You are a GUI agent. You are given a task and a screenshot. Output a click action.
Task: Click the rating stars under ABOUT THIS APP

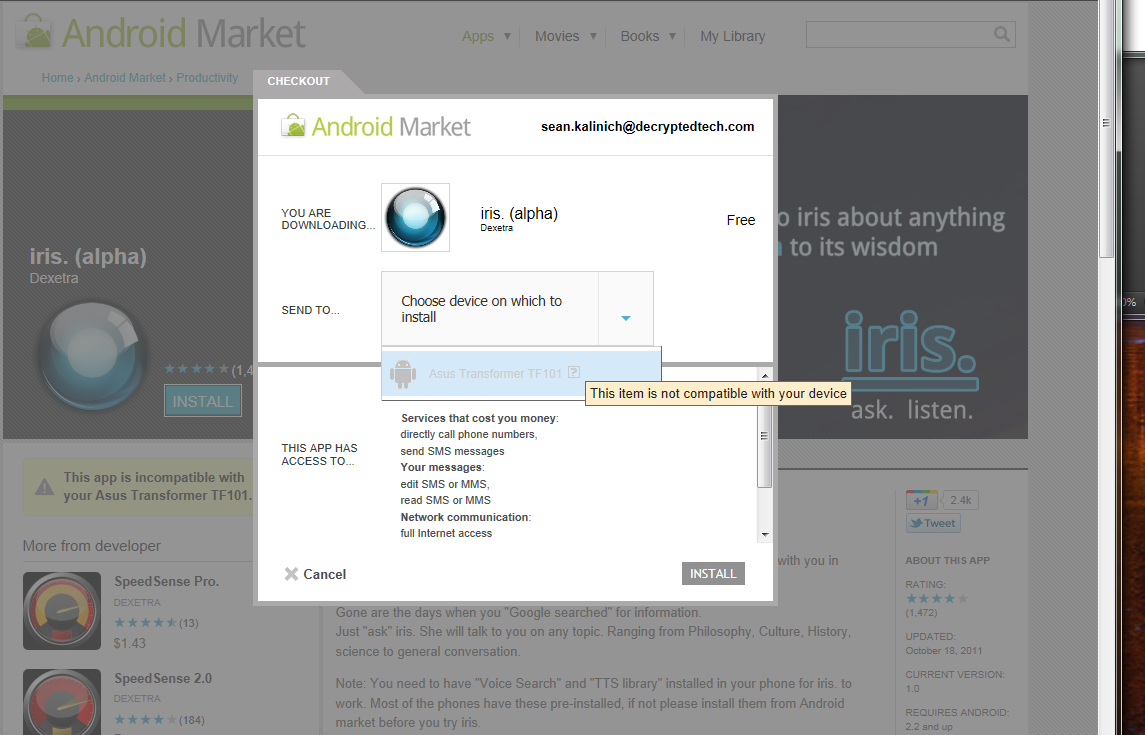point(937,599)
